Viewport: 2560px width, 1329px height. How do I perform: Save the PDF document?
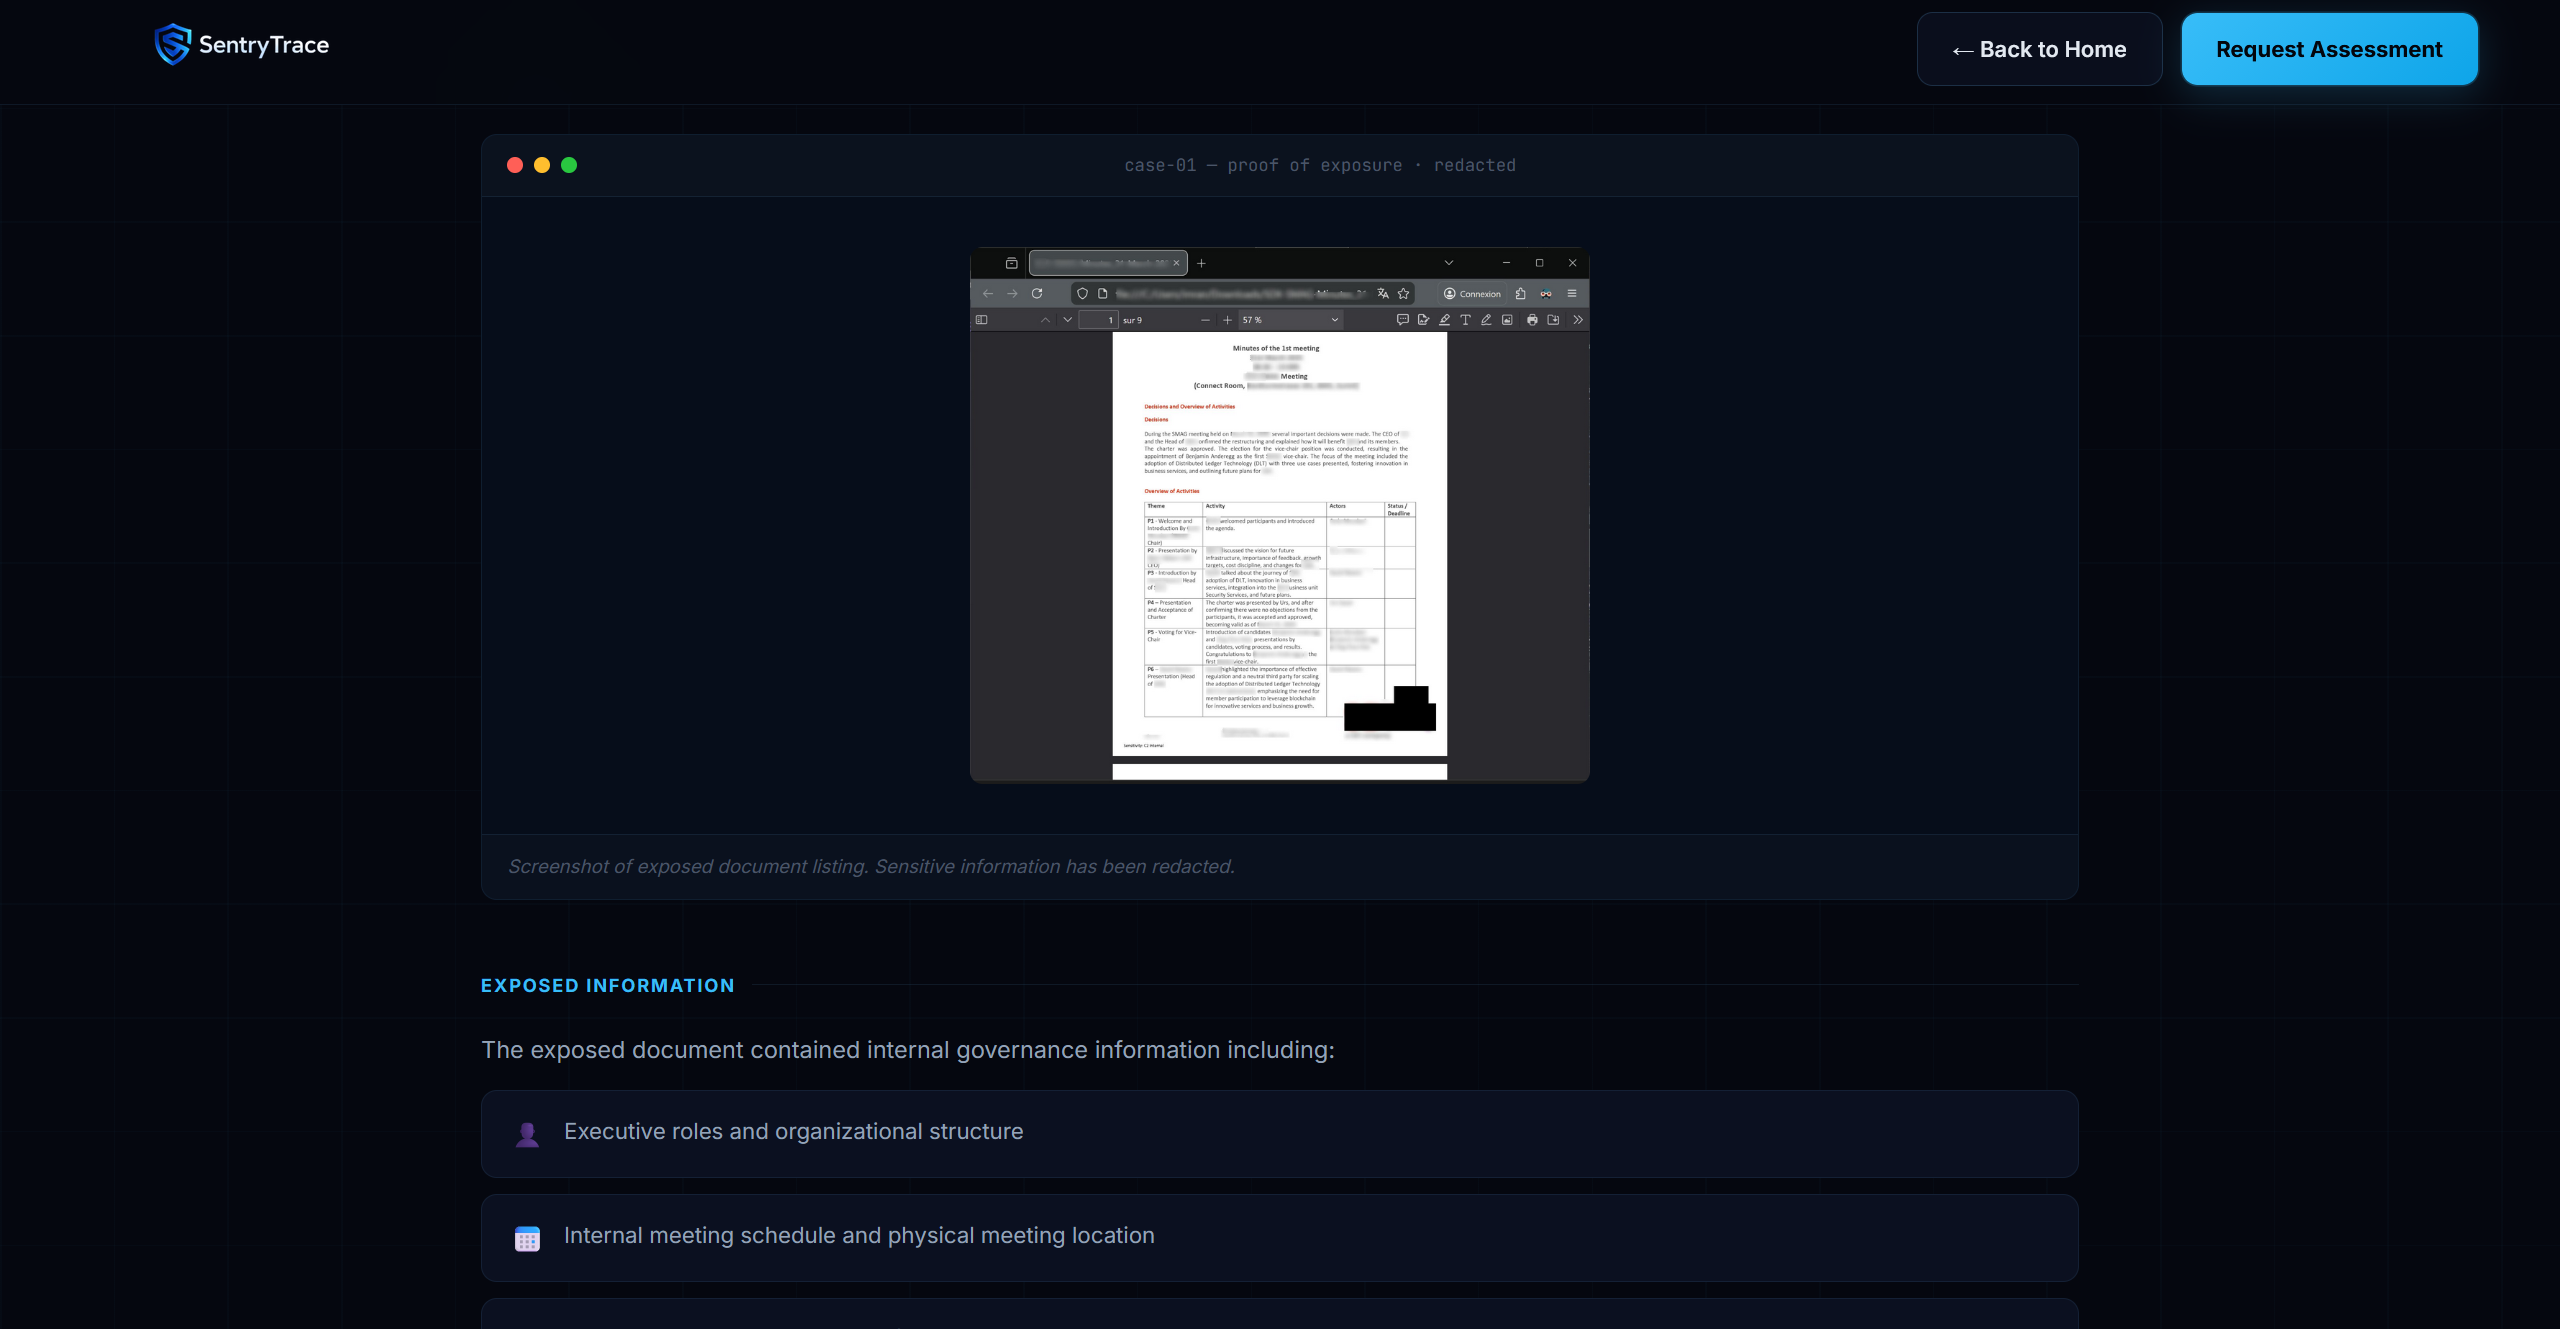pos(1553,320)
